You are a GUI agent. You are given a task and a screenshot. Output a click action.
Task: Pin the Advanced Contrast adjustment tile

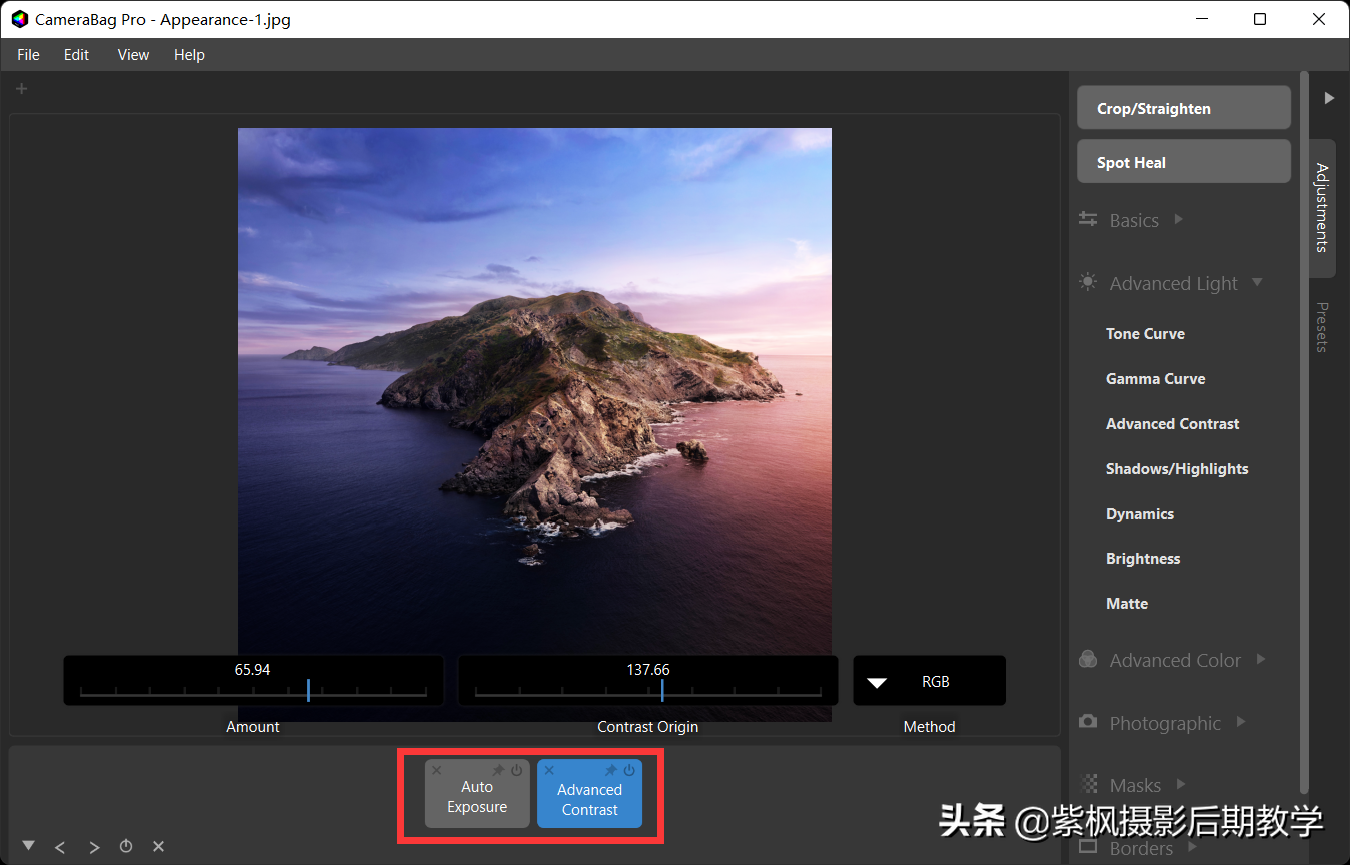pos(610,770)
